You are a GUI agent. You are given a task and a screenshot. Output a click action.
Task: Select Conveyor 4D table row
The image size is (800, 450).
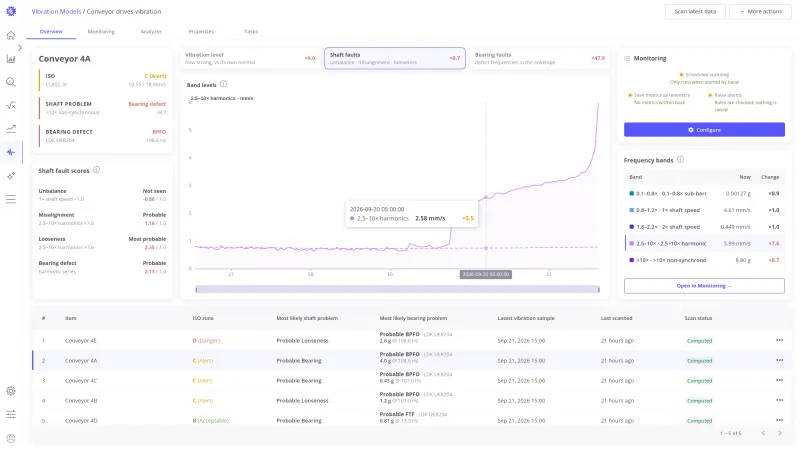click(413, 420)
